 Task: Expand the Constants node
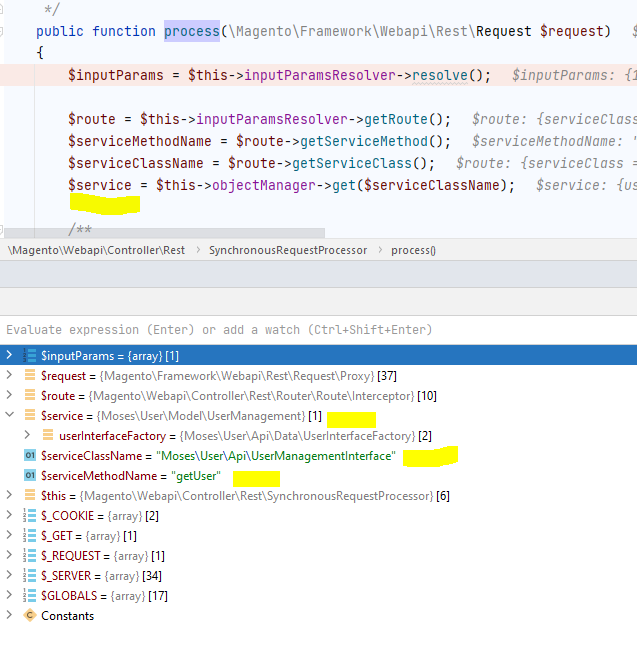[10, 616]
